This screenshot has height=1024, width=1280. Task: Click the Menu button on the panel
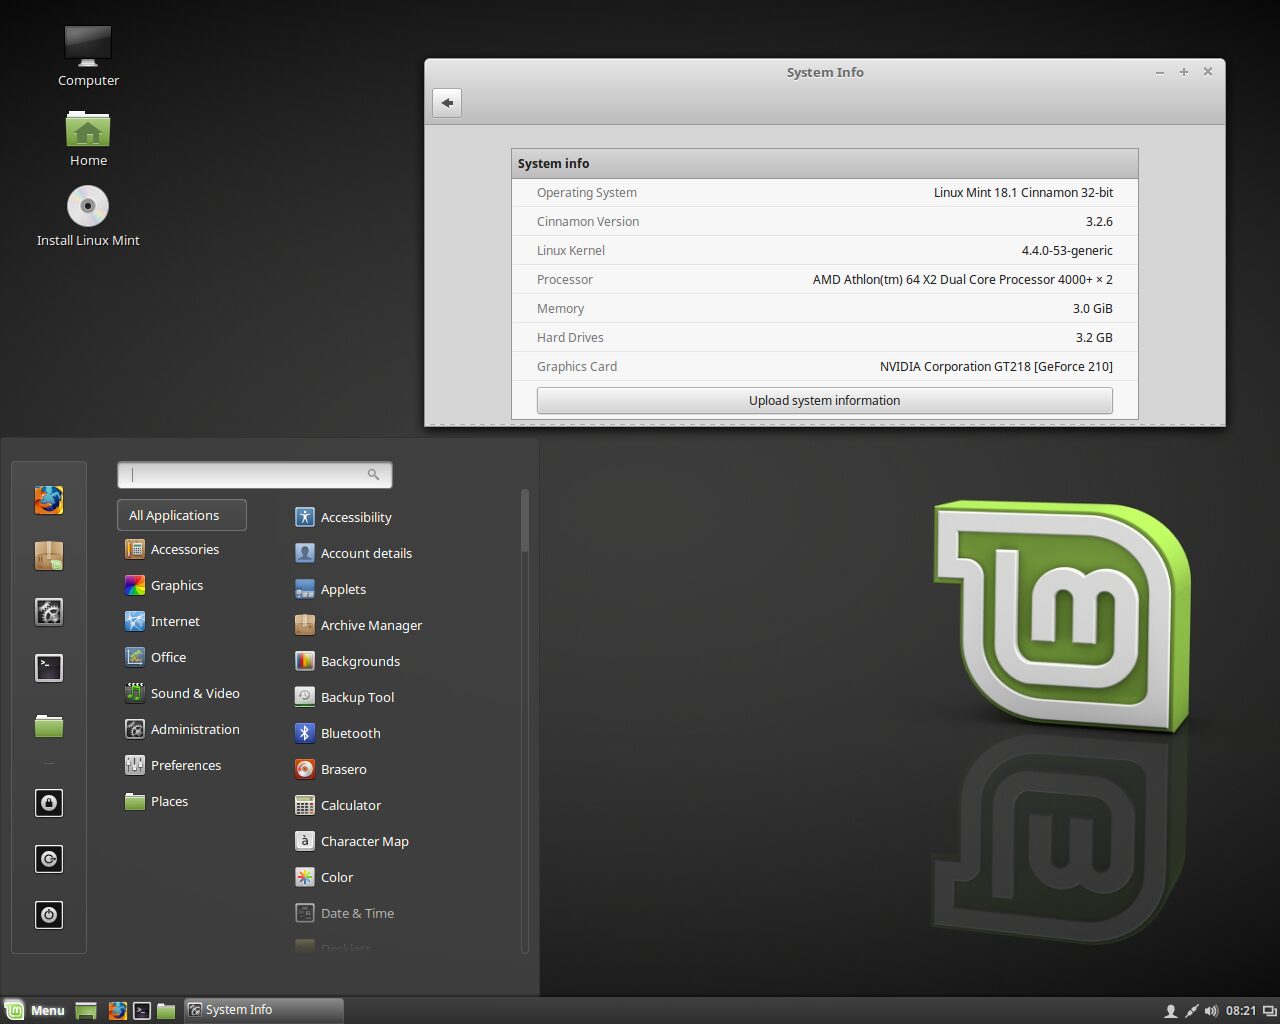(x=35, y=1010)
